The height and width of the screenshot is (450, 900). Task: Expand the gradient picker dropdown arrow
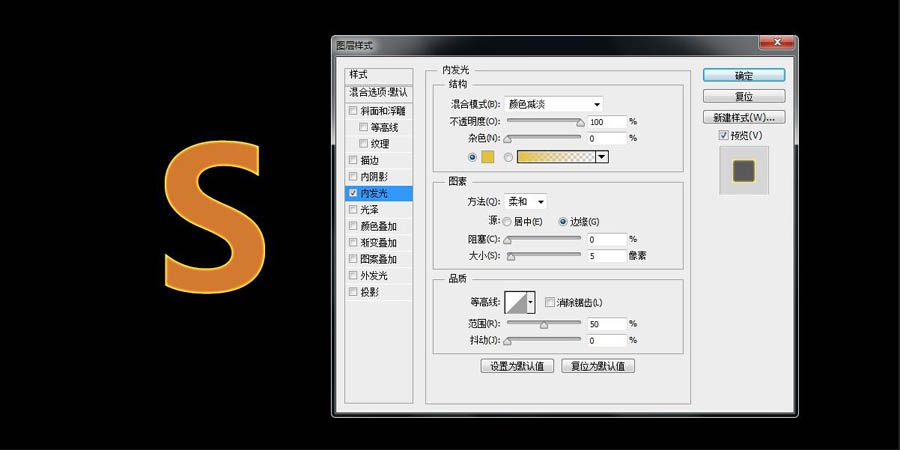point(602,157)
